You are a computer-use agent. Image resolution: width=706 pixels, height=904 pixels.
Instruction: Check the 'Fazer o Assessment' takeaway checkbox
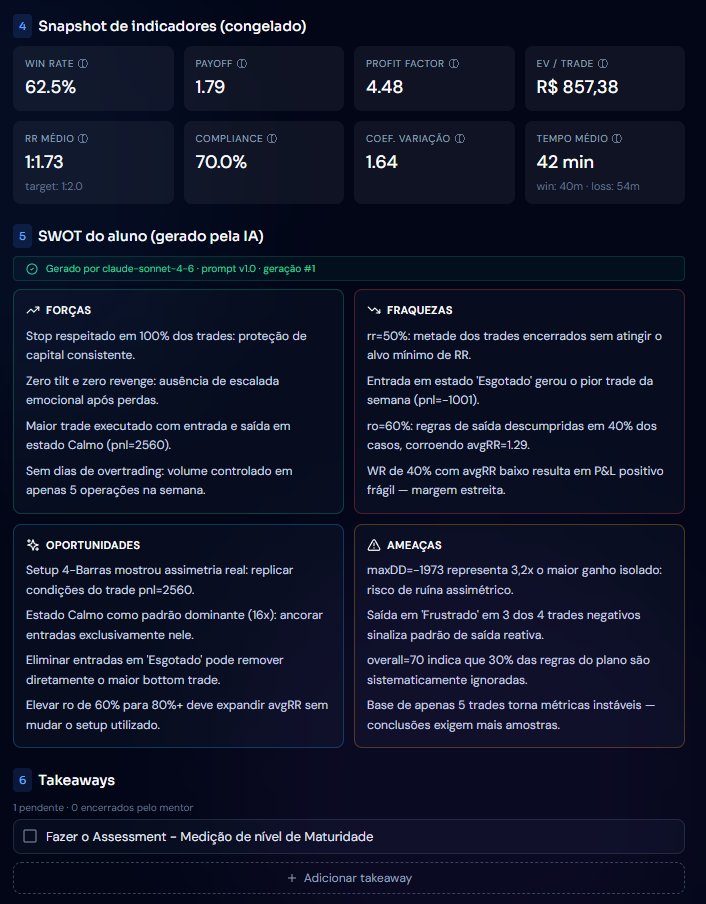(30, 836)
